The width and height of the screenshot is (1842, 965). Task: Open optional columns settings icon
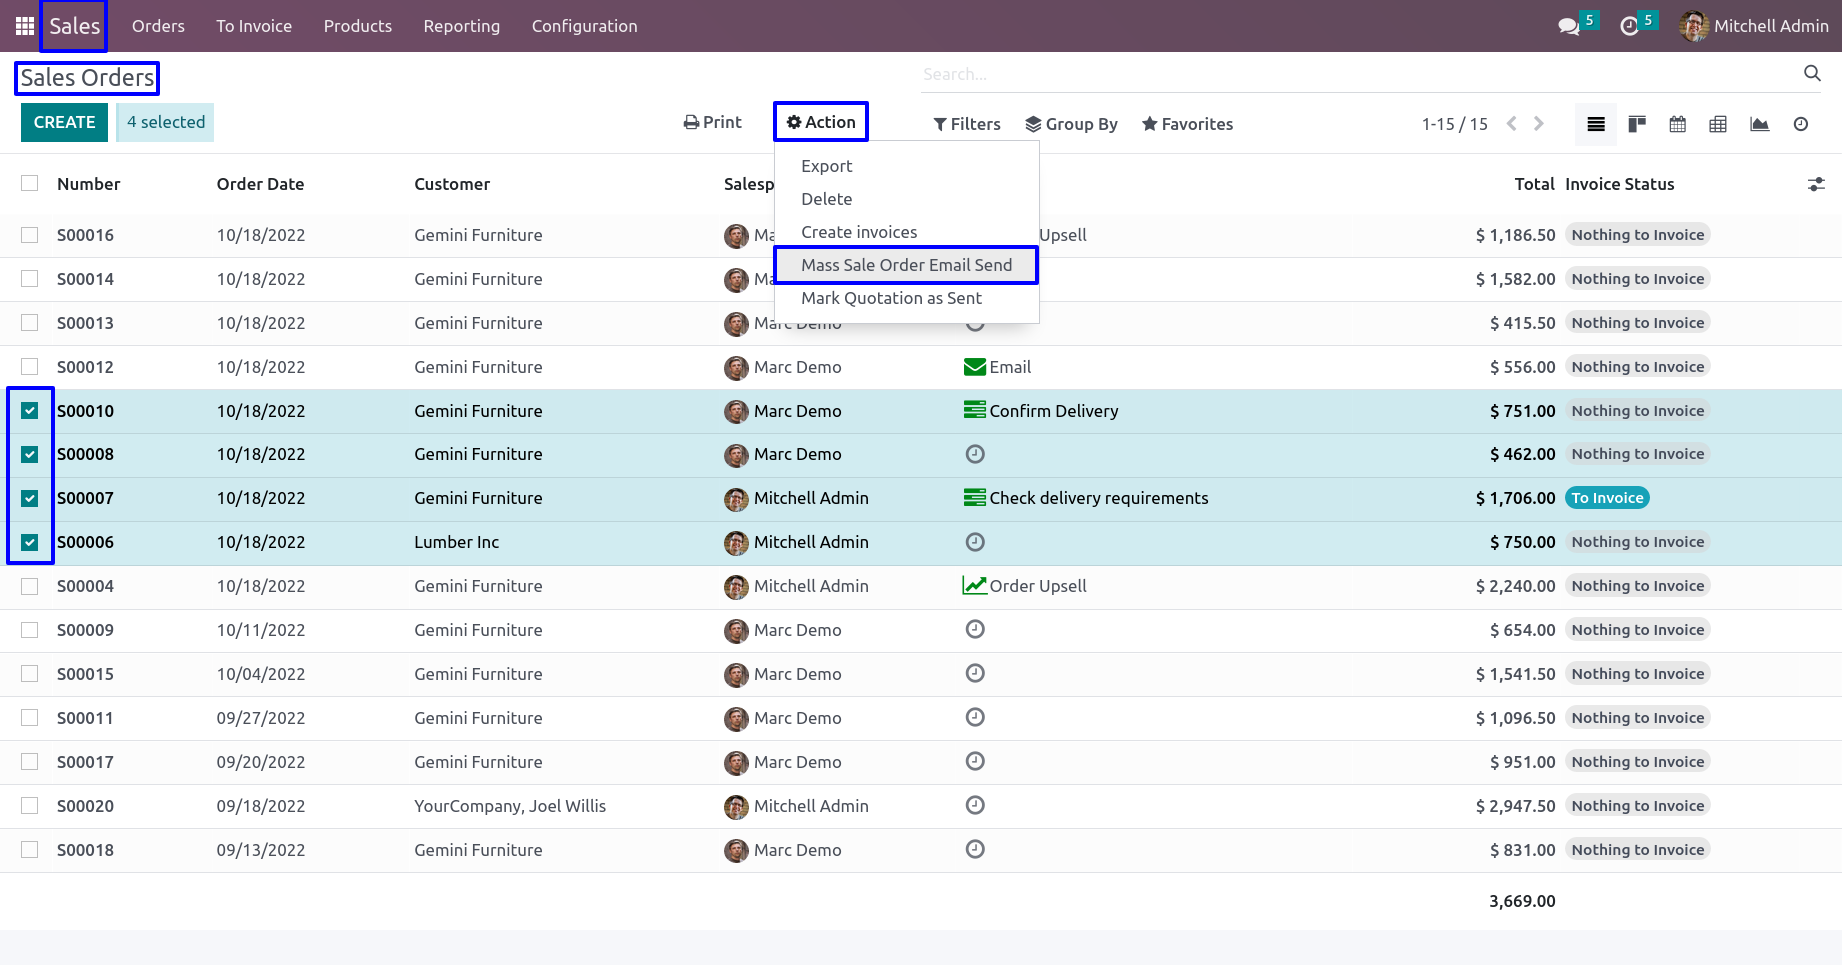(x=1816, y=184)
